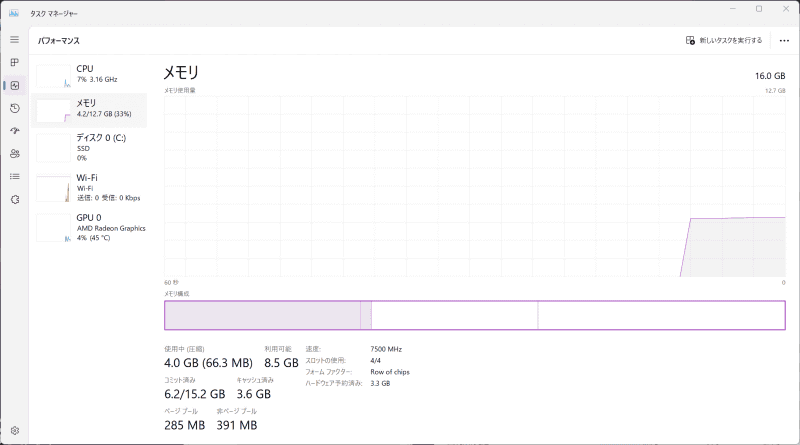The height and width of the screenshot is (445, 800).
Task: Click the paged pool value 285 MB
Action: 185,425
